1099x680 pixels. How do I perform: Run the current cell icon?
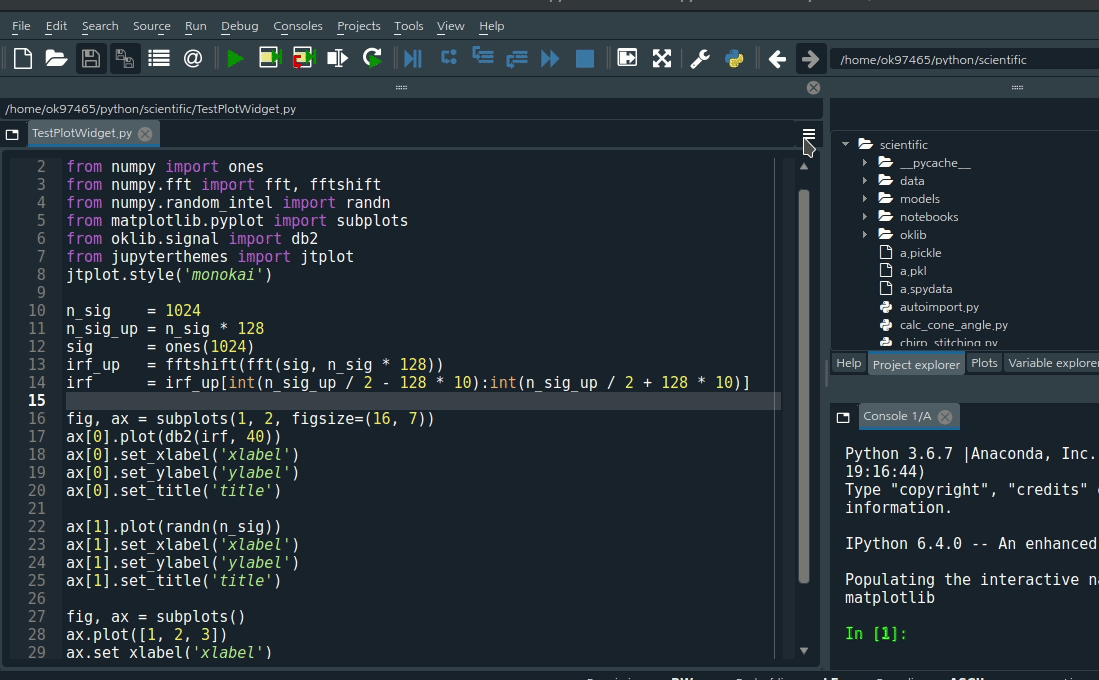[x=270, y=58]
